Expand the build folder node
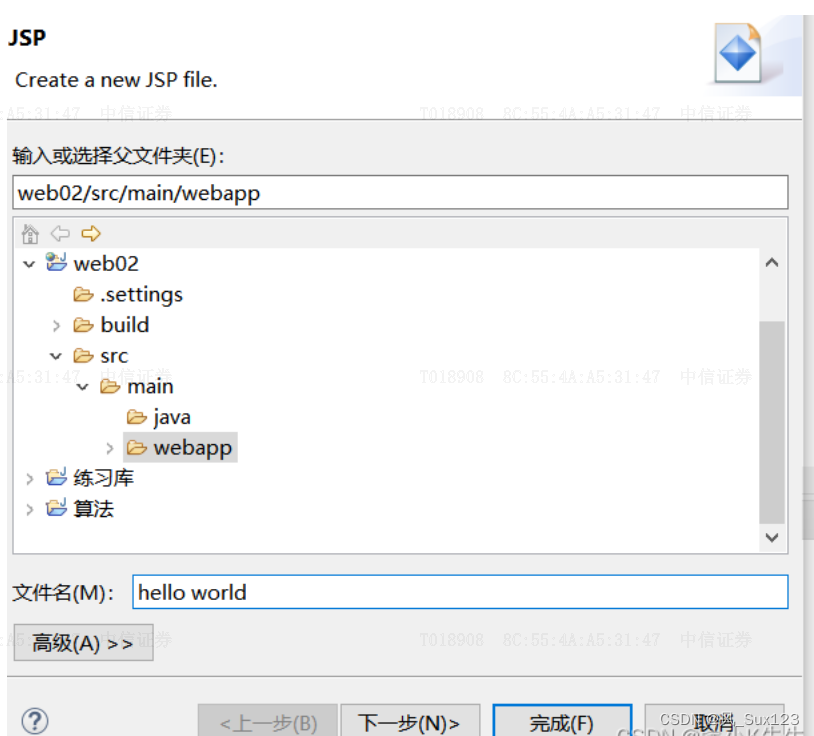Viewport: 814px width, 736px height. click(x=56, y=326)
